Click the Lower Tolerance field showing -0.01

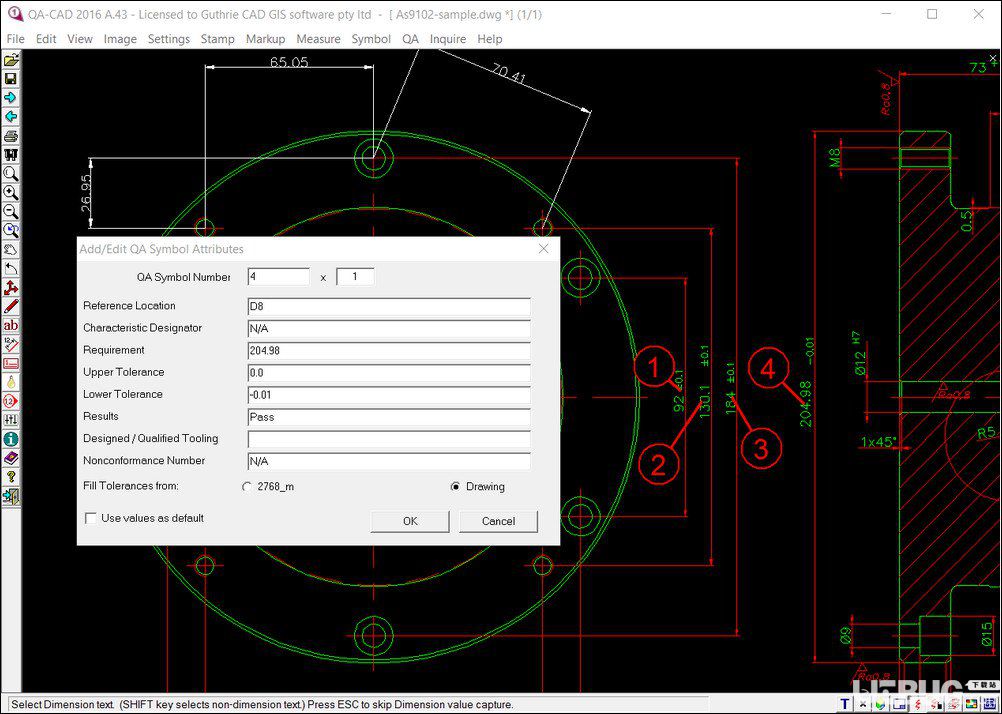[389, 395]
